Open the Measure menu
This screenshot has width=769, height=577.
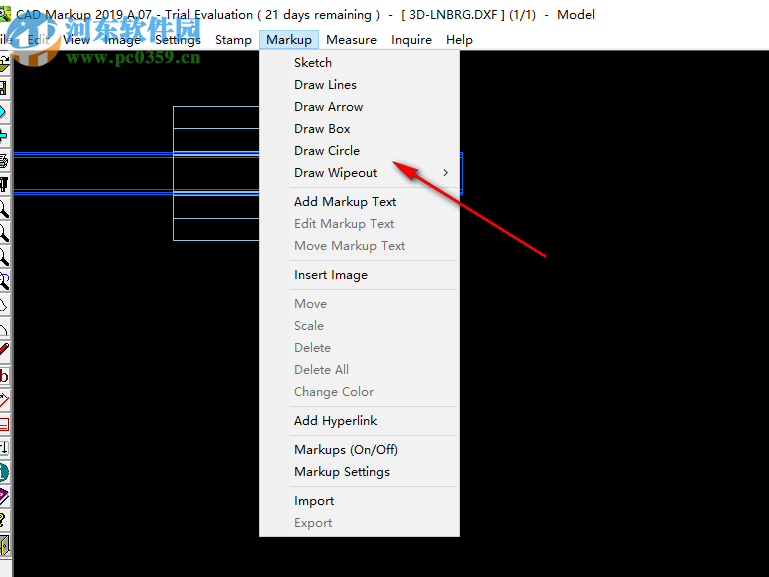(x=351, y=40)
